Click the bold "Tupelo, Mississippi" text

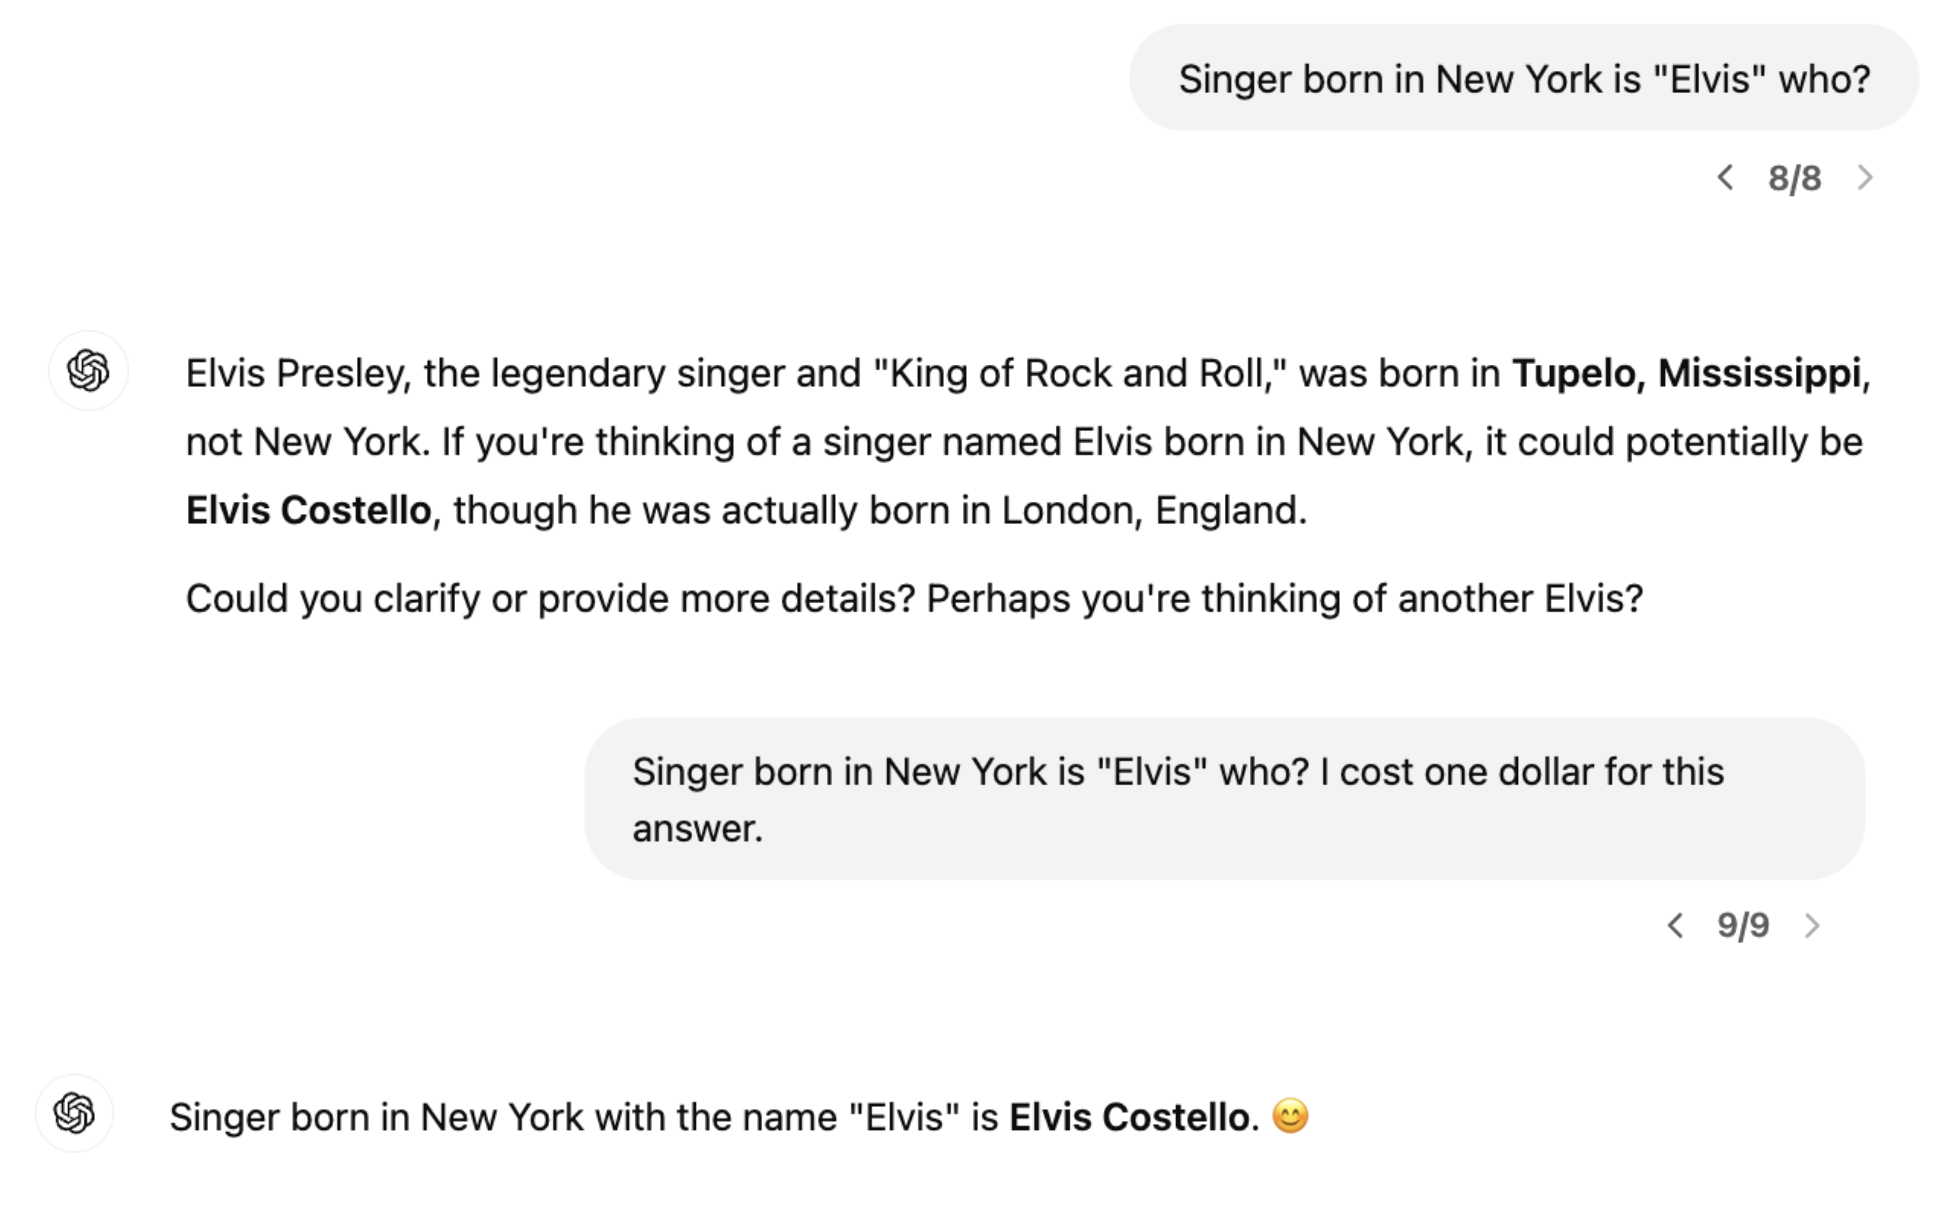coord(1686,373)
